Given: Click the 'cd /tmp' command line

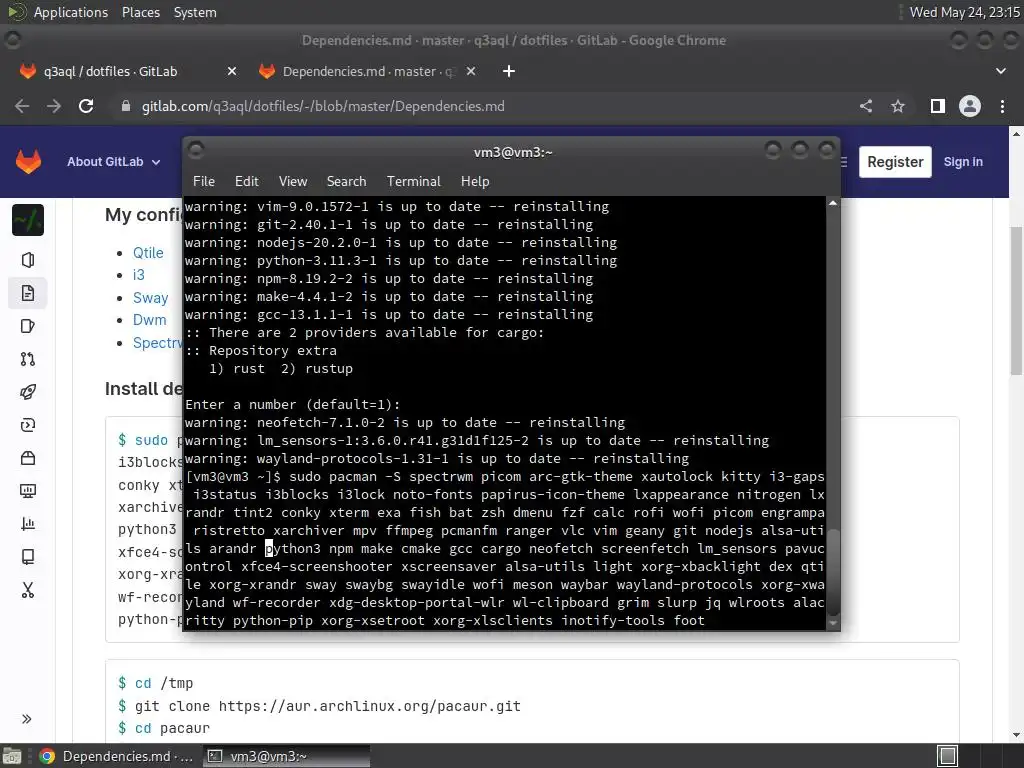Looking at the screenshot, I should coord(155,683).
